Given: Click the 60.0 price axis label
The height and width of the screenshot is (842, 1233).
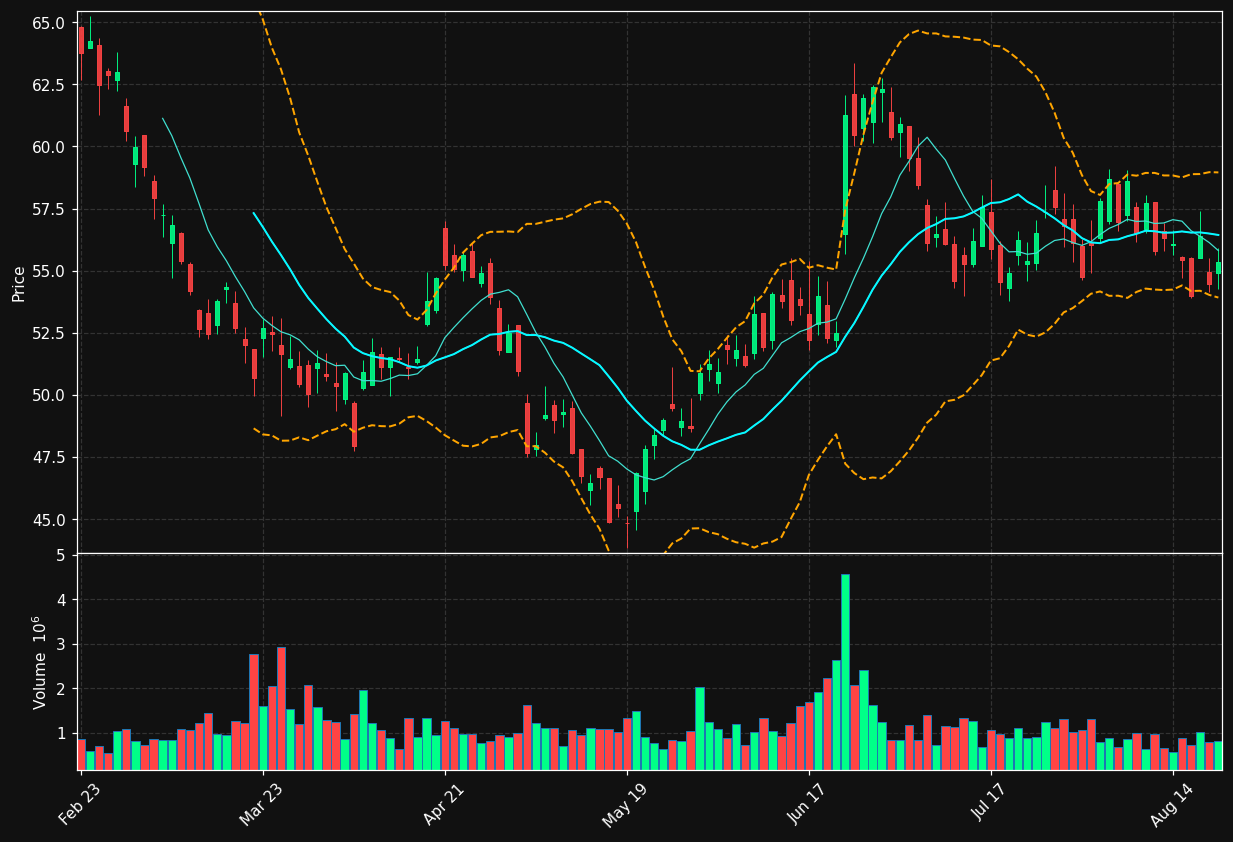Looking at the screenshot, I should (48, 147).
